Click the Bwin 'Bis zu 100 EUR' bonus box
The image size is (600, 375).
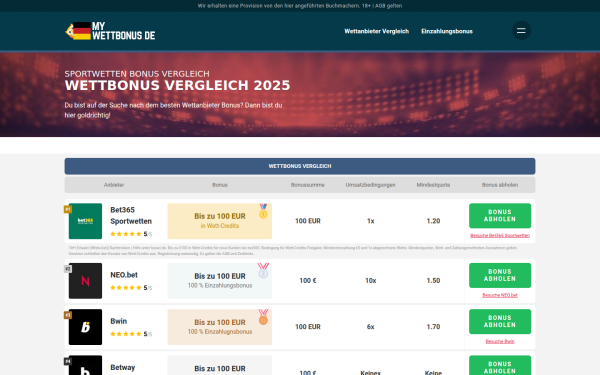click(220, 327)
